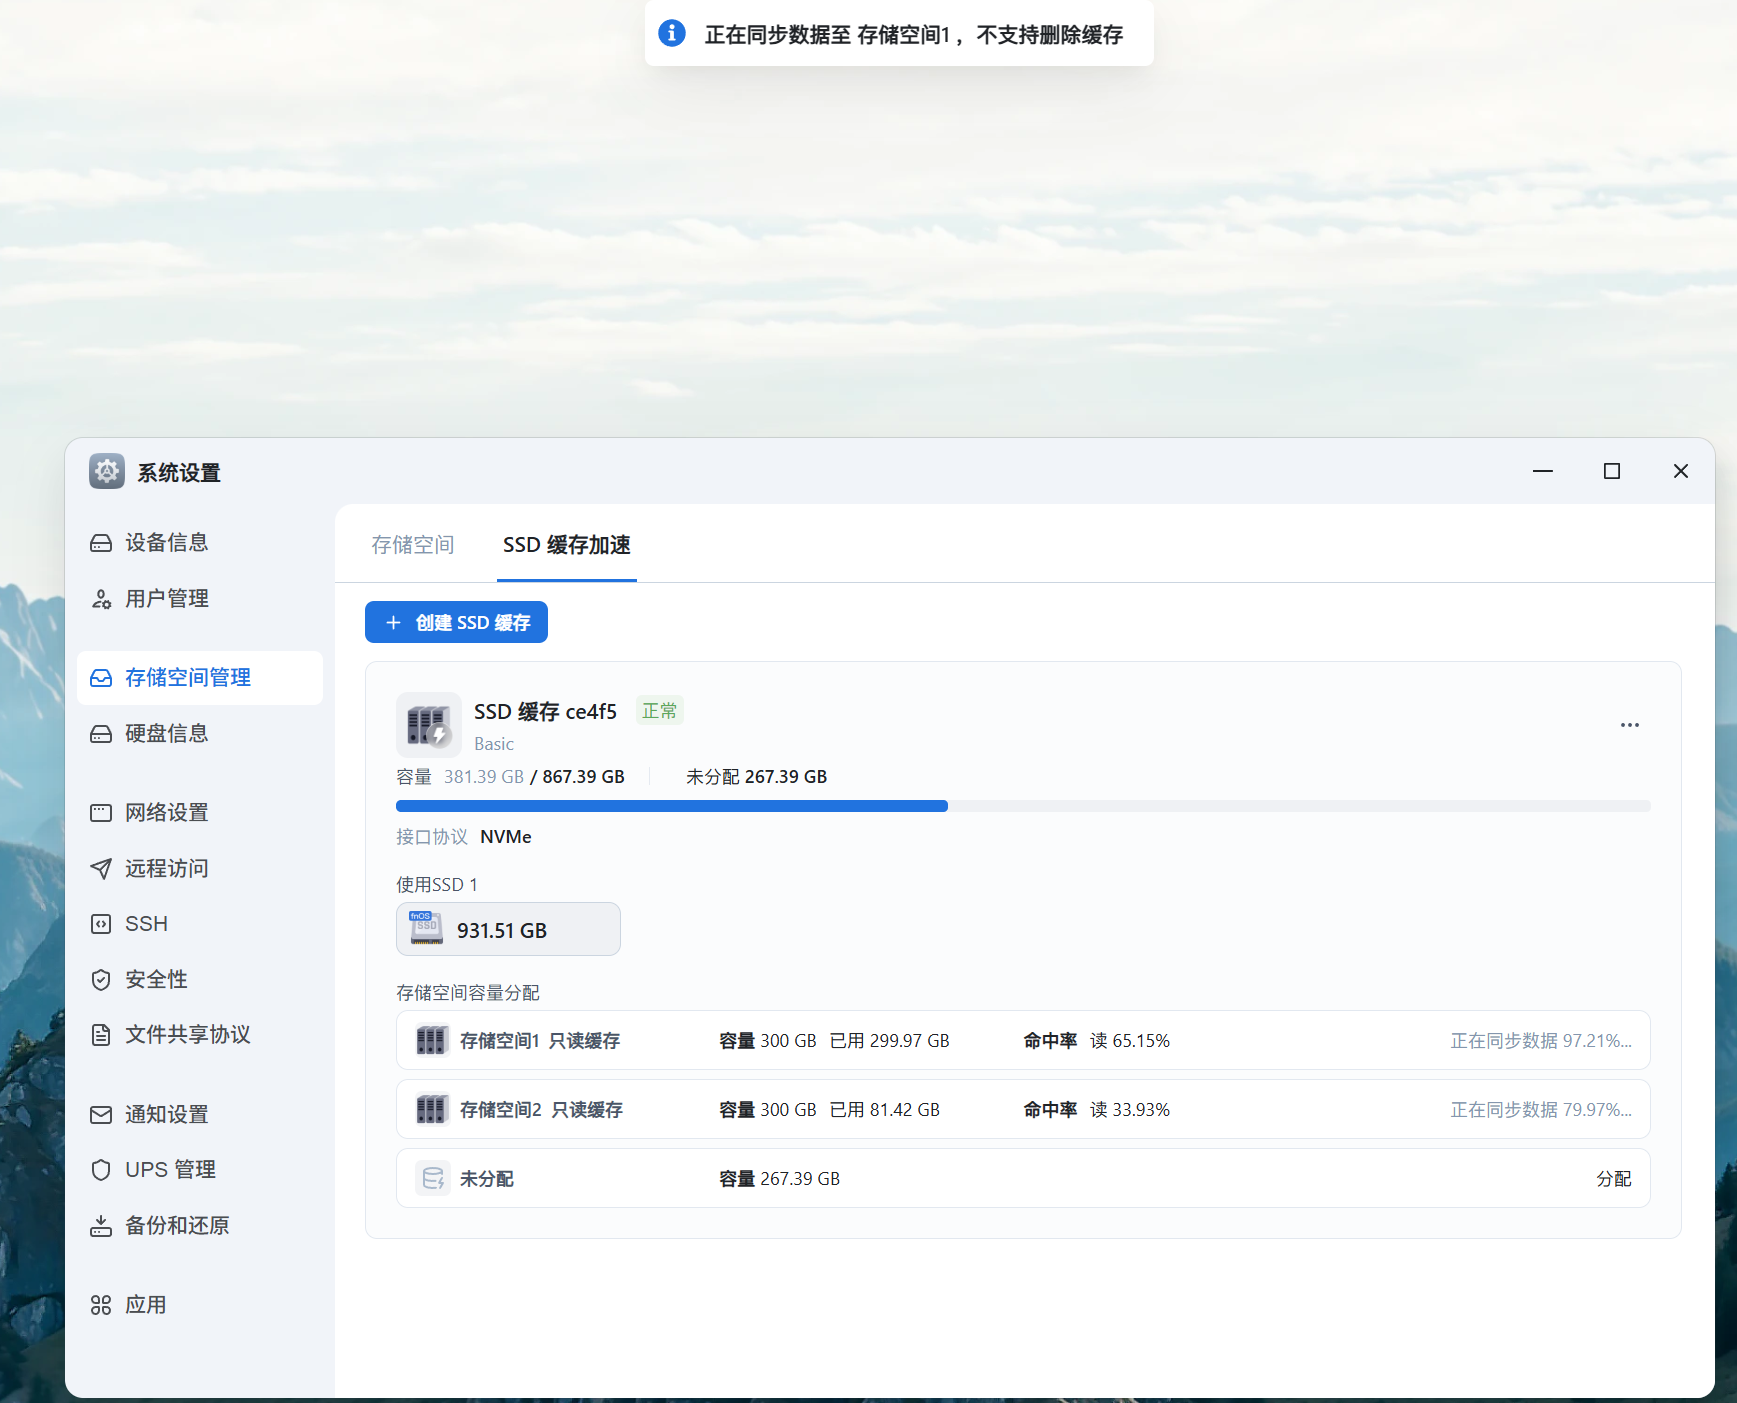The width and height of the screenshot is (1737, 1403).
Task: Click the SSD 缓存 ce4f5 drive icon
Action: click(x=429, y=725)
